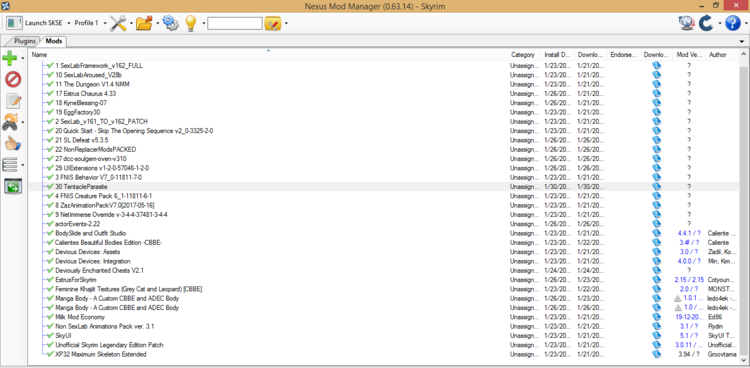Screen dimensions: 750x368
Task: Click version link 3.0.11 for Unofficial Patch
Action: 689,345
